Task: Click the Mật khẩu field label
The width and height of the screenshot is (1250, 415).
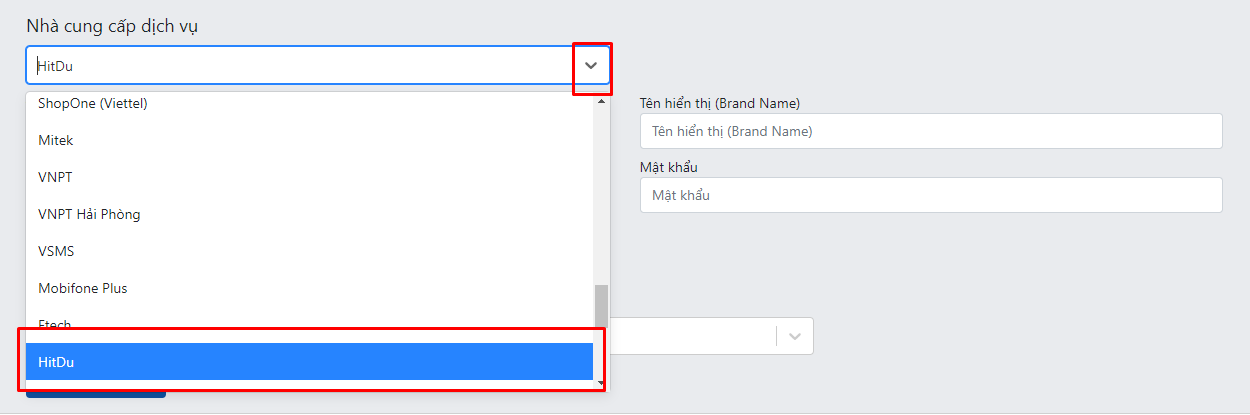Action: tap(668, 167)
